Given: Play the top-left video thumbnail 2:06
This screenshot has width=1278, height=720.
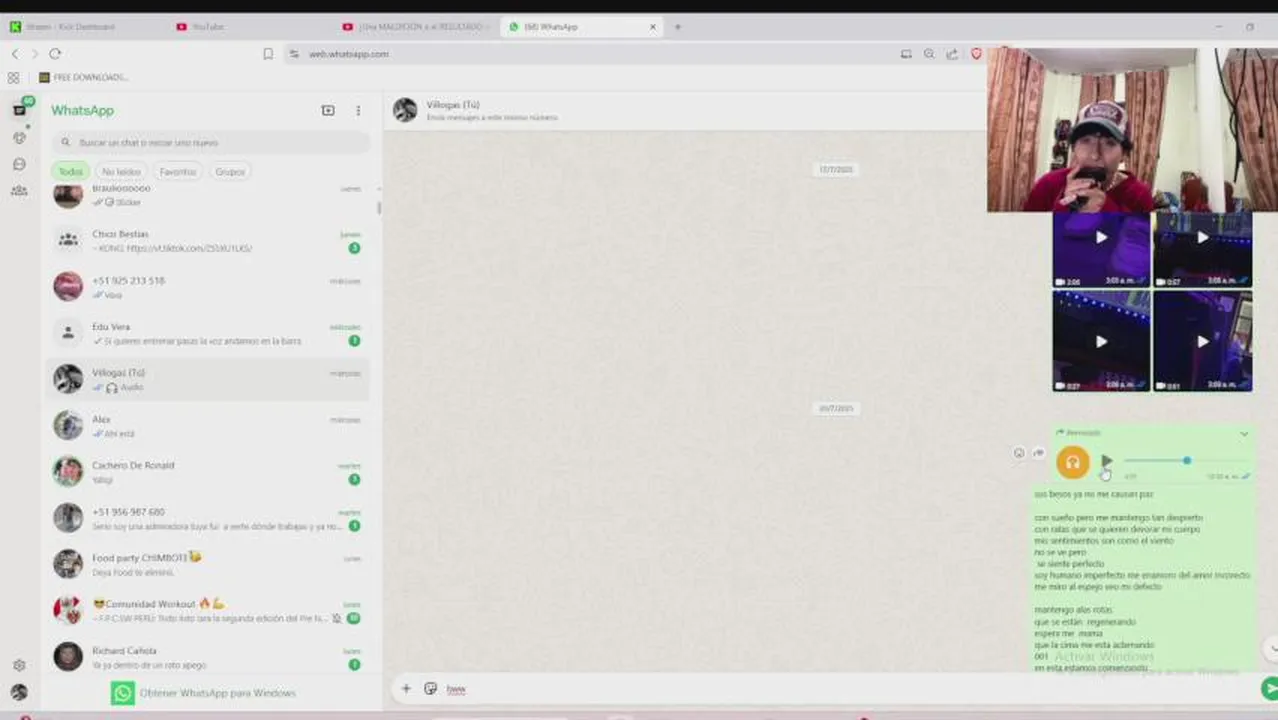Looking at the screenshot, I should [x=1101, y=238].
